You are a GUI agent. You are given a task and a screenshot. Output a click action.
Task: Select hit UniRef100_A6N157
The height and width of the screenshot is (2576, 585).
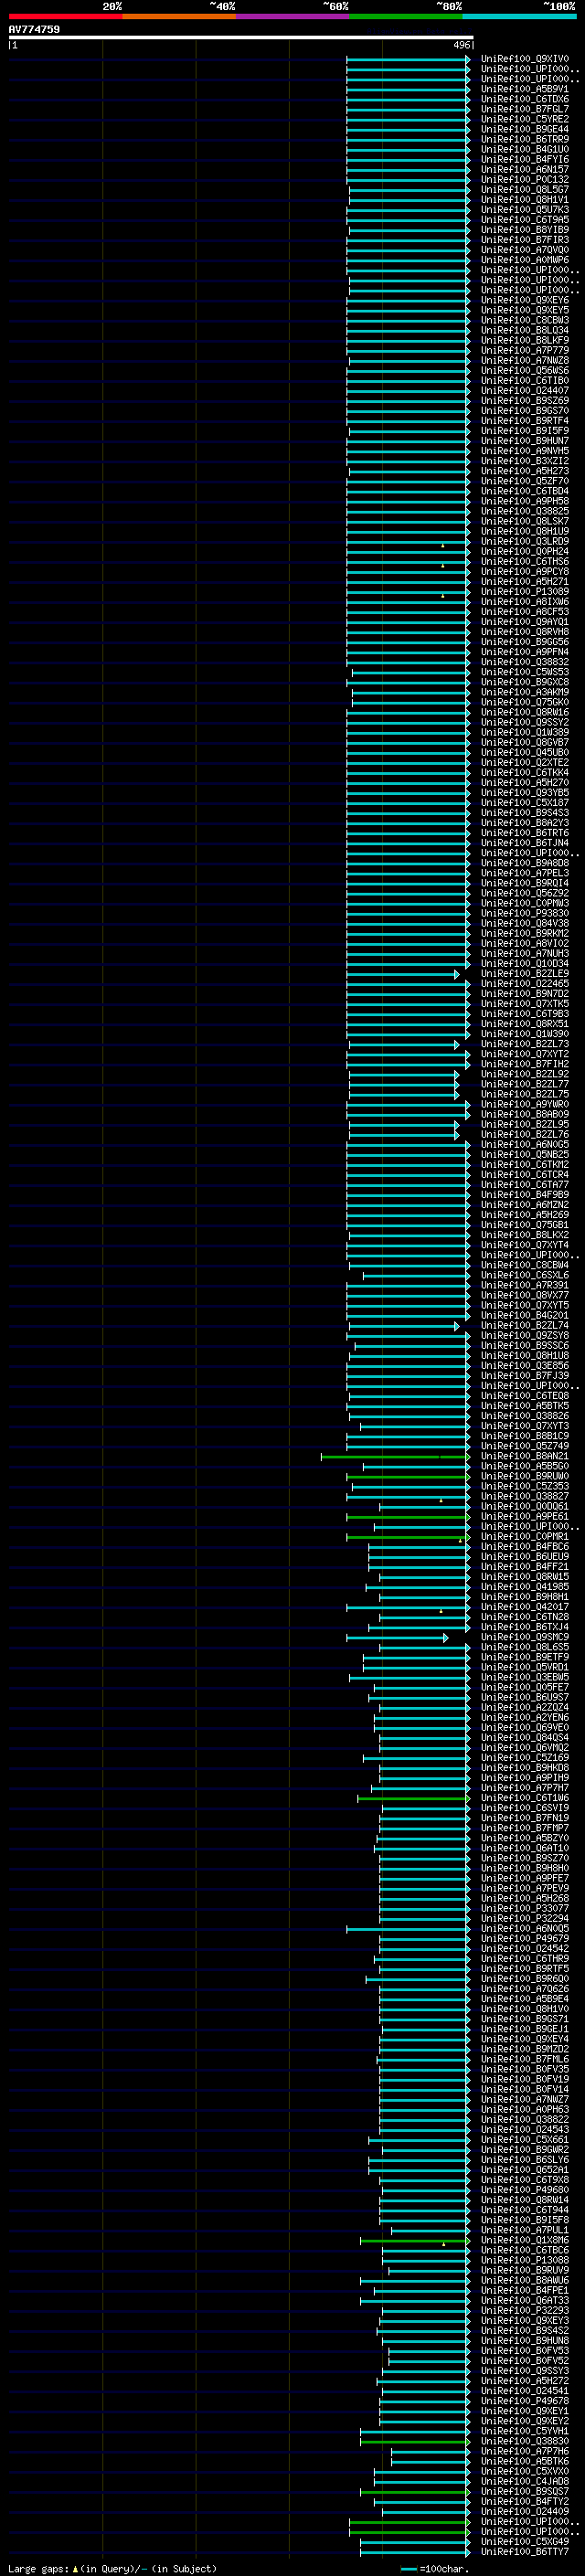tap(525, 170)
